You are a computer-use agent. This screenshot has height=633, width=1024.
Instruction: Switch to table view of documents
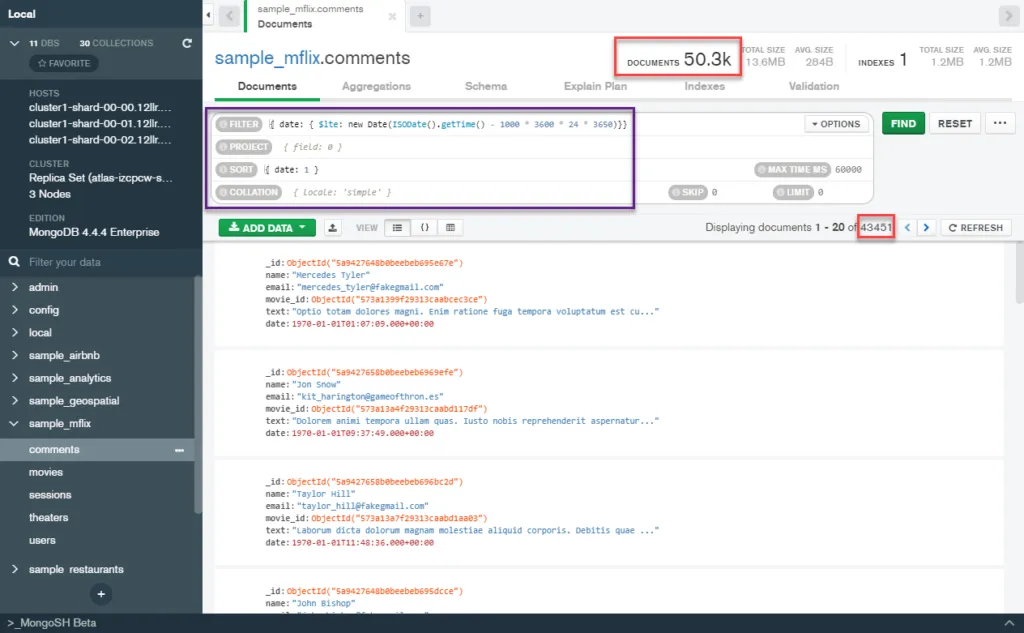coord(449,227)
